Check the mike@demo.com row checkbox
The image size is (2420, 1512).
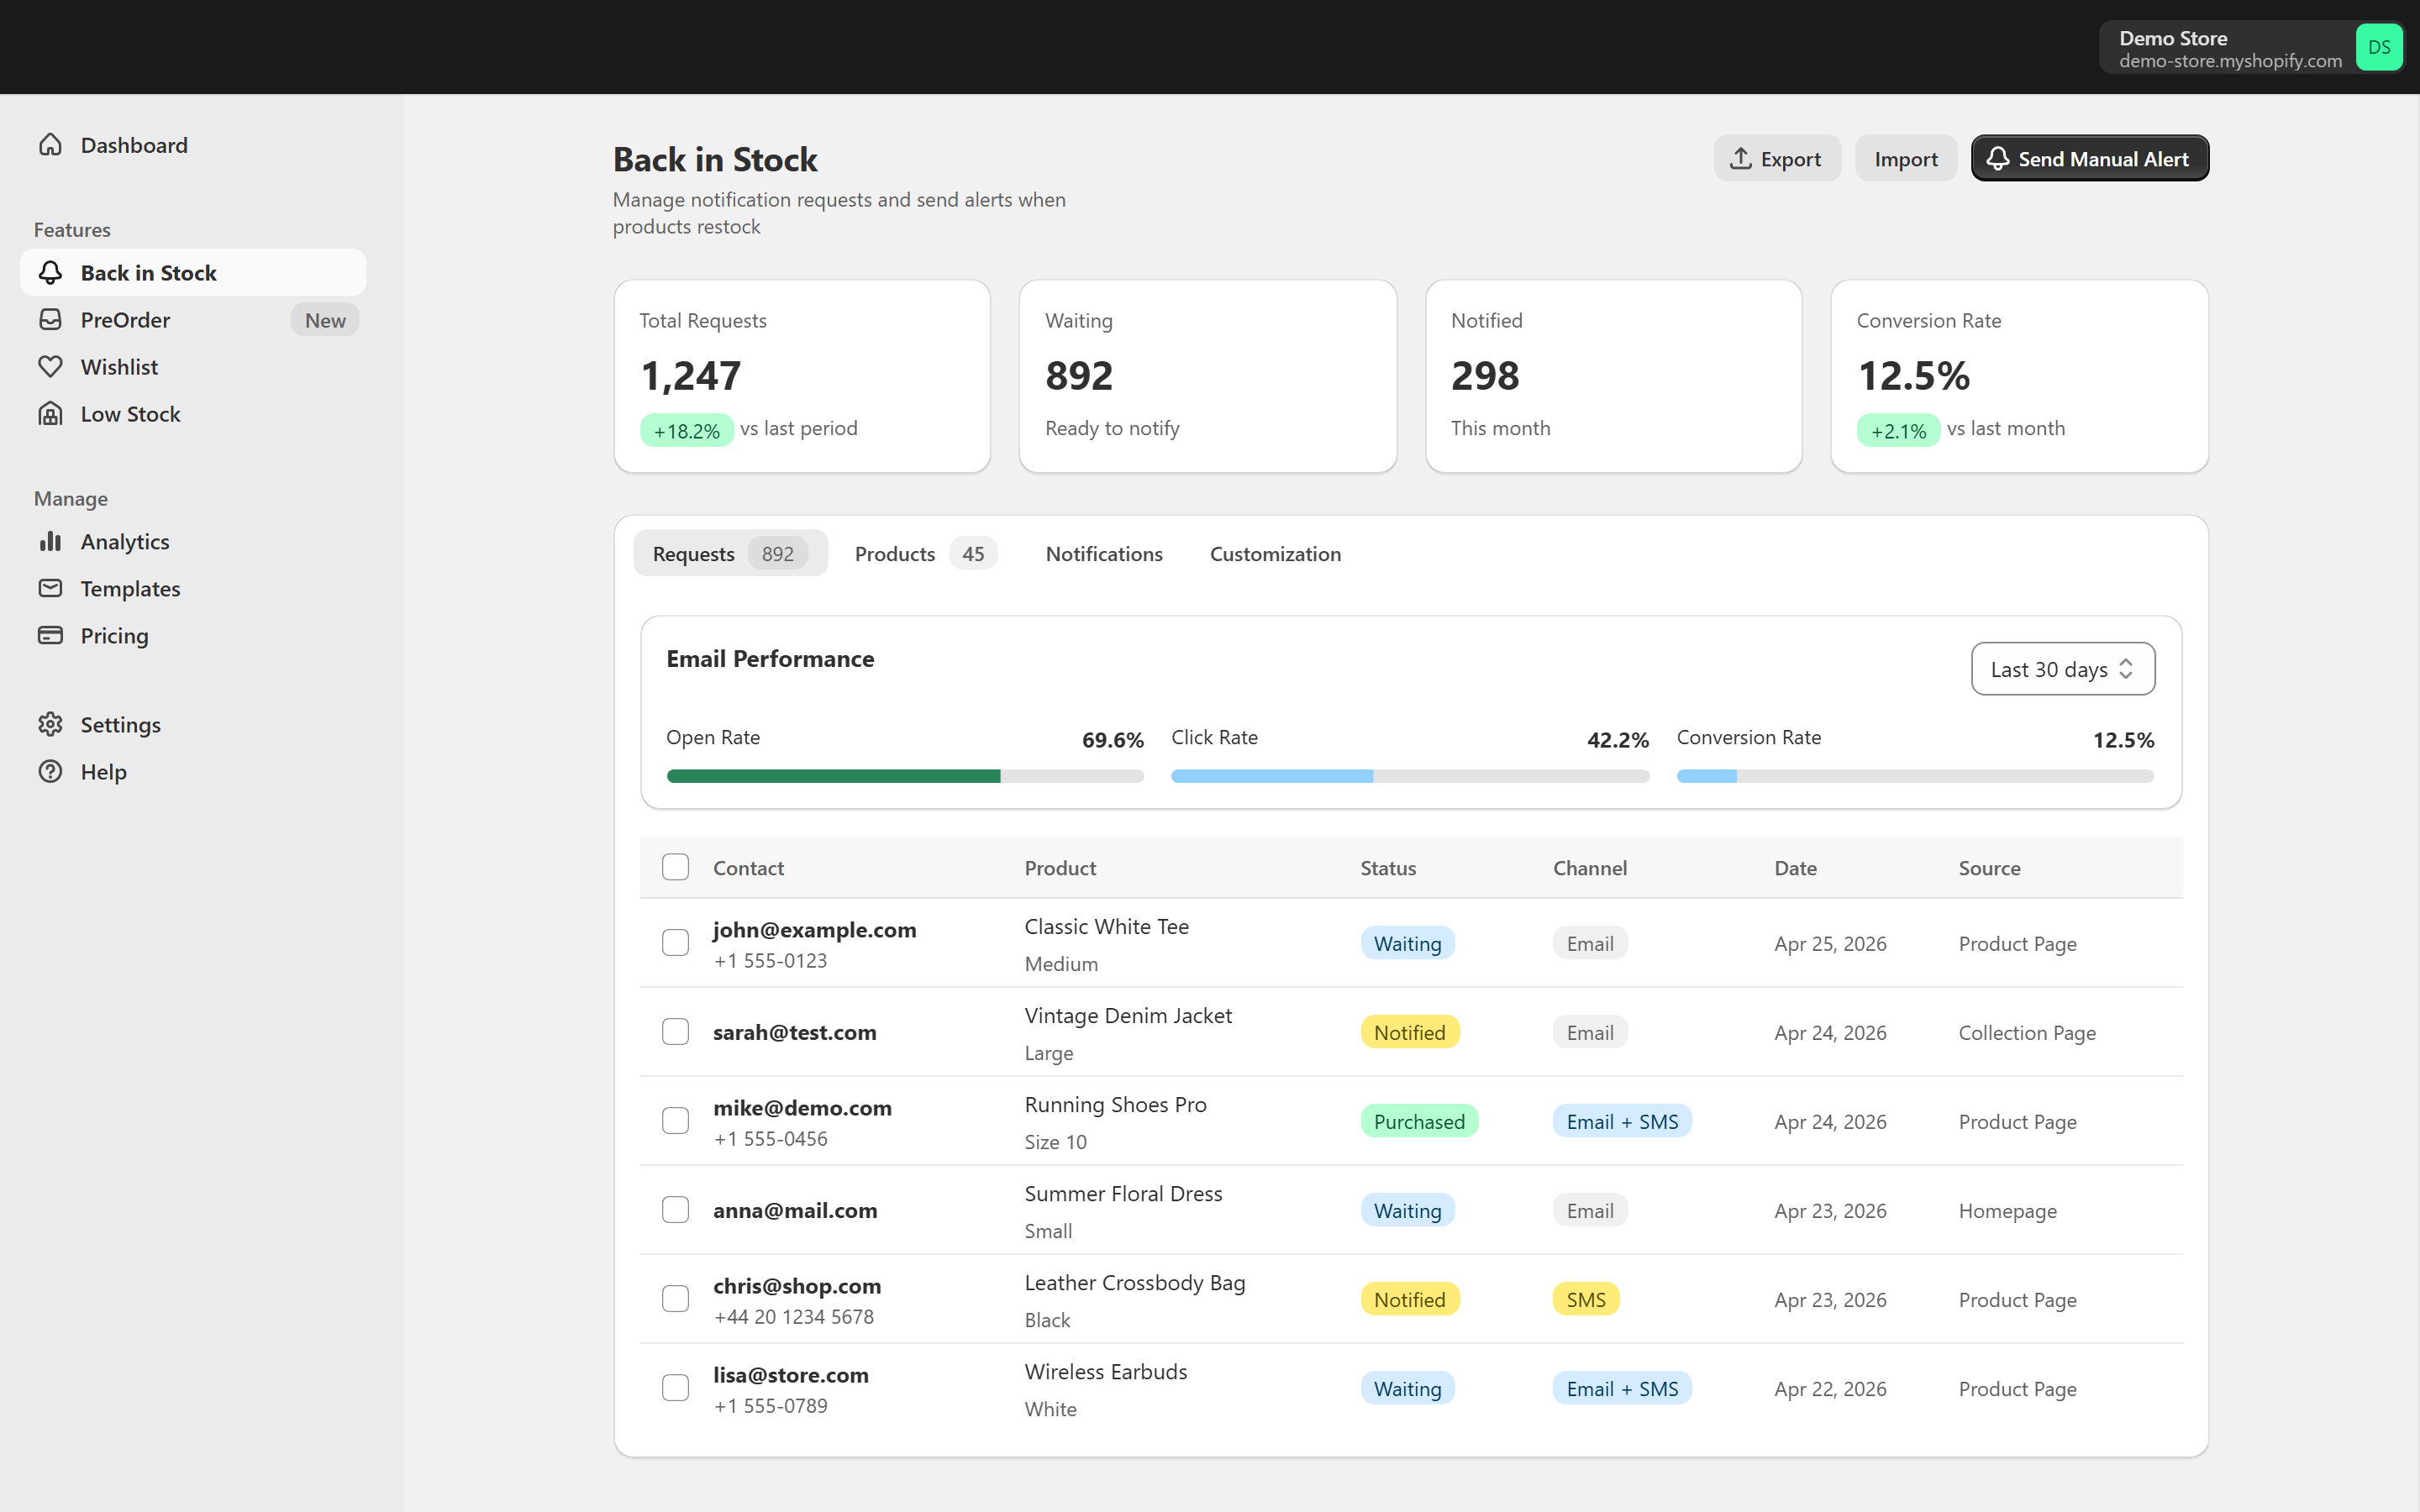point(676,1120)
